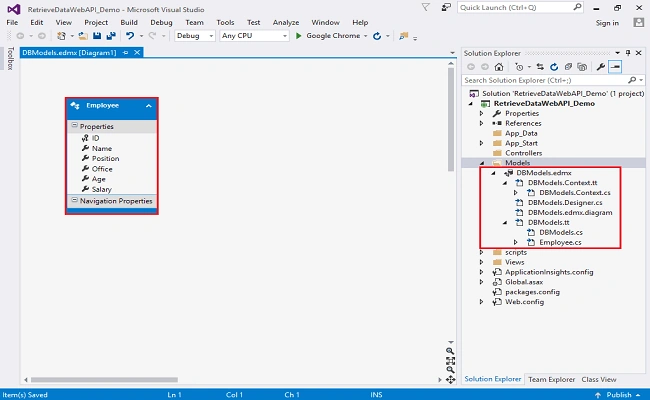Click the Find in Files toolbar icon
Viewport: 650px width, 400px height.
pyautogui.click(x=403, y=36)
